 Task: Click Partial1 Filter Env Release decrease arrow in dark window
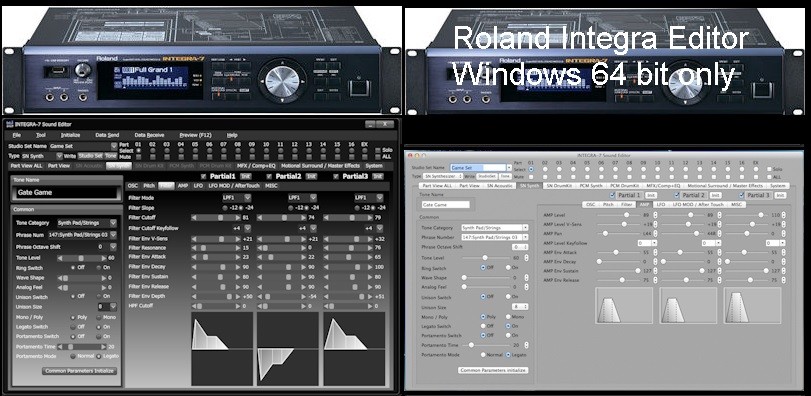[193, 286]
